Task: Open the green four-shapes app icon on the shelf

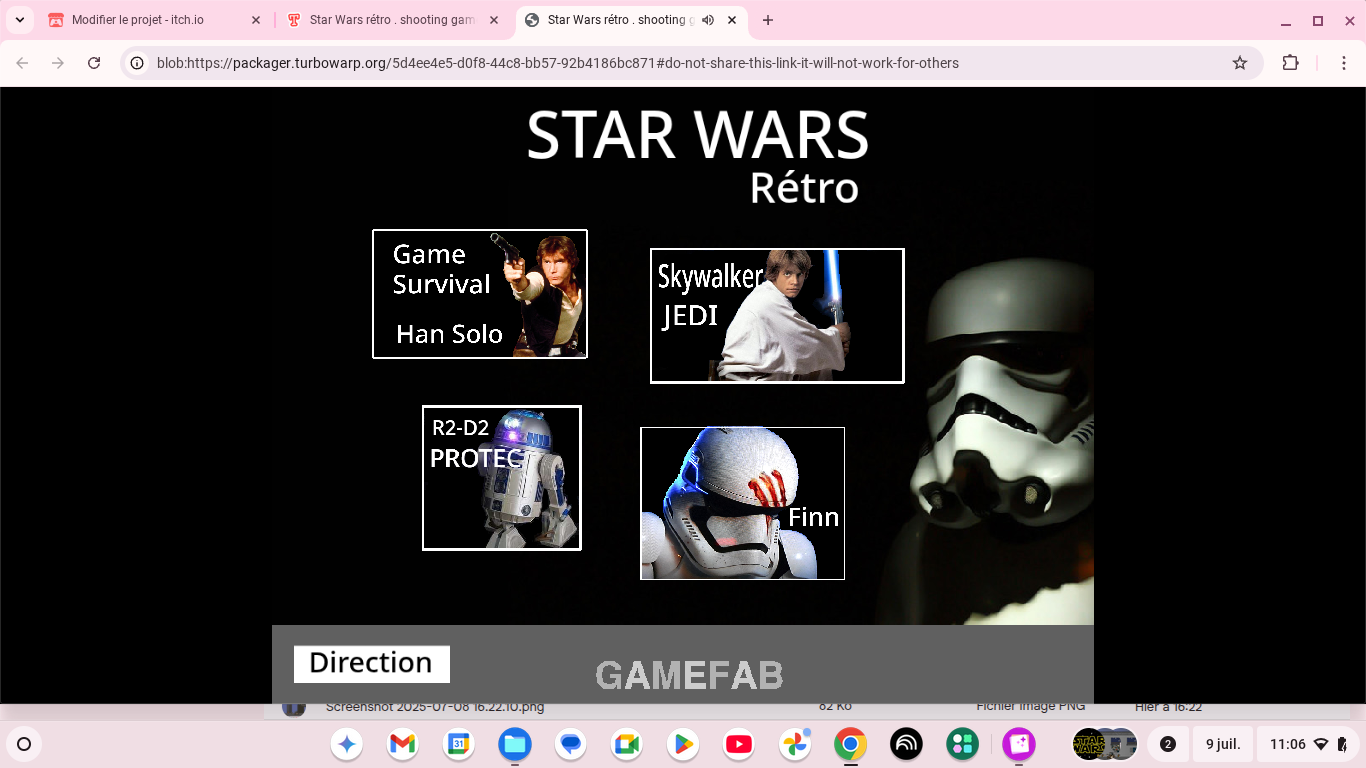Action: coord(963,744)
